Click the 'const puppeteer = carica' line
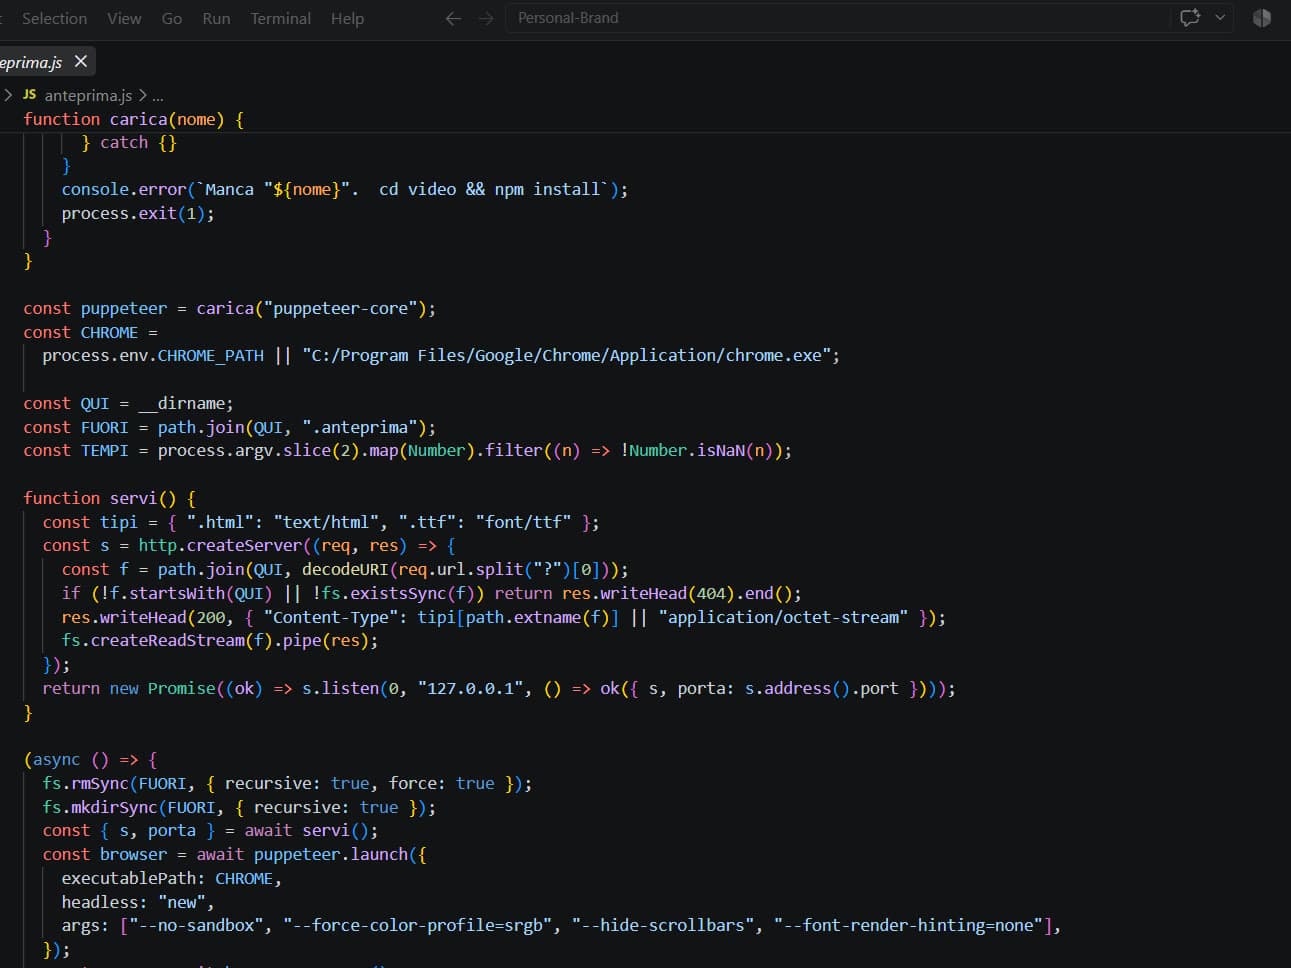 click(230, 308)
